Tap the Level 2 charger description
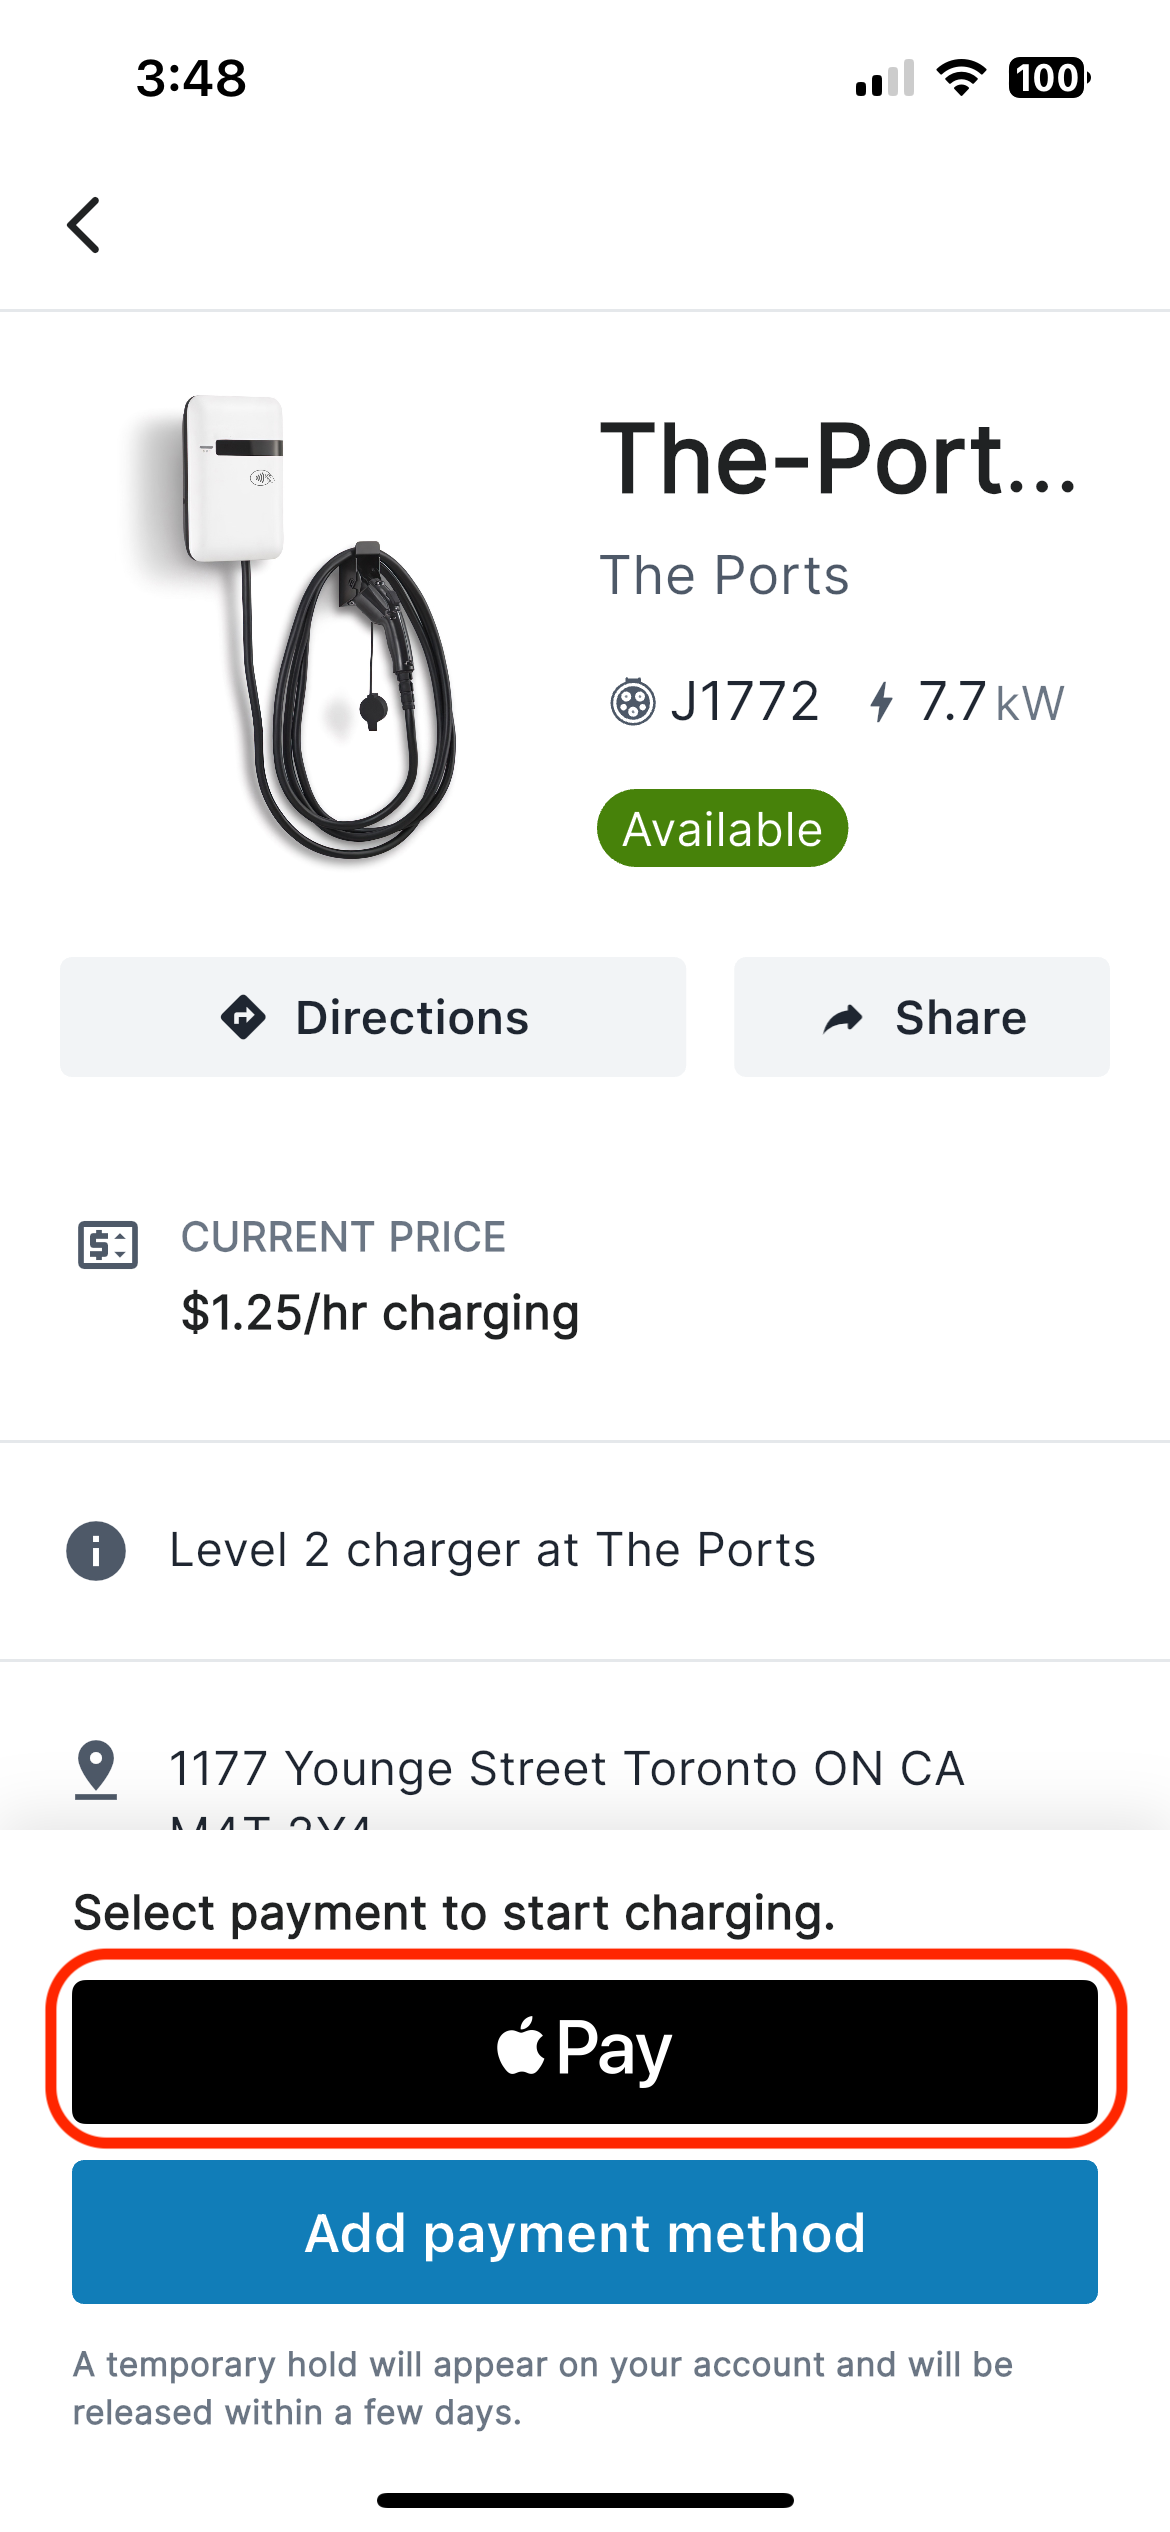Screen dimensions: 1170x2532 [x=493, y=1550]
